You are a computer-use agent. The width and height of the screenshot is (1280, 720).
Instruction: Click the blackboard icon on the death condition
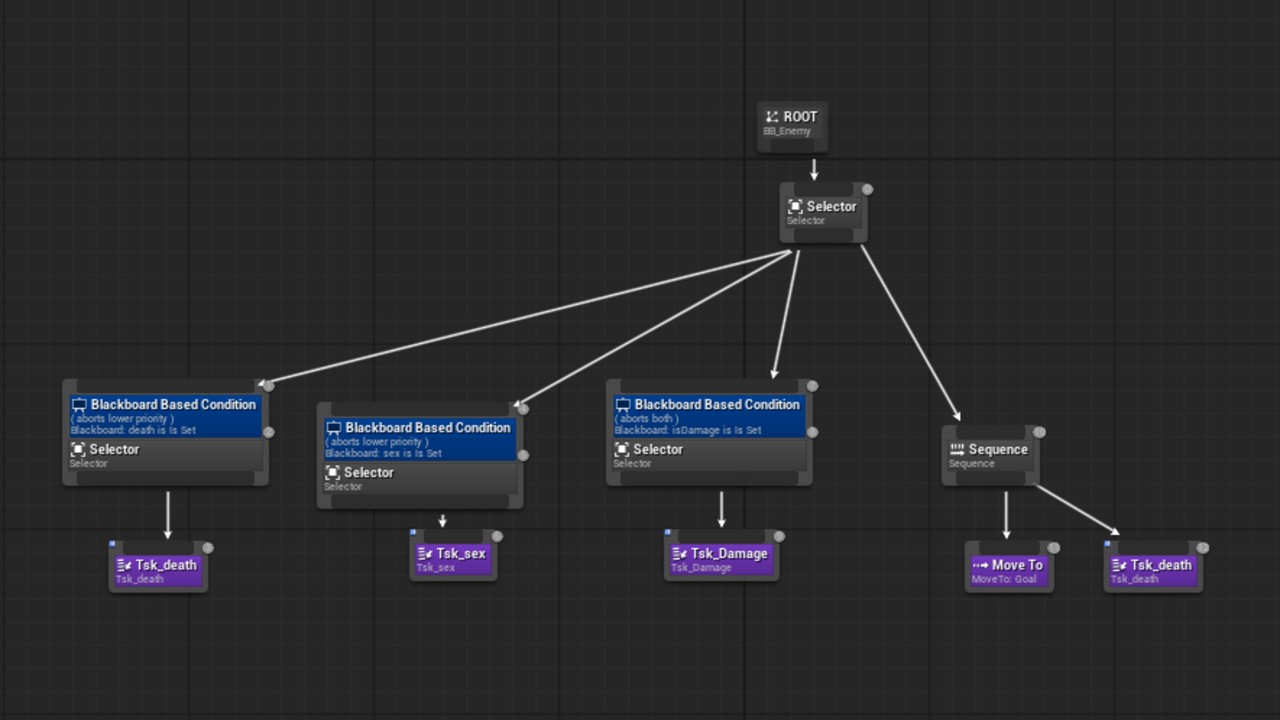click(x=79, y=405)
